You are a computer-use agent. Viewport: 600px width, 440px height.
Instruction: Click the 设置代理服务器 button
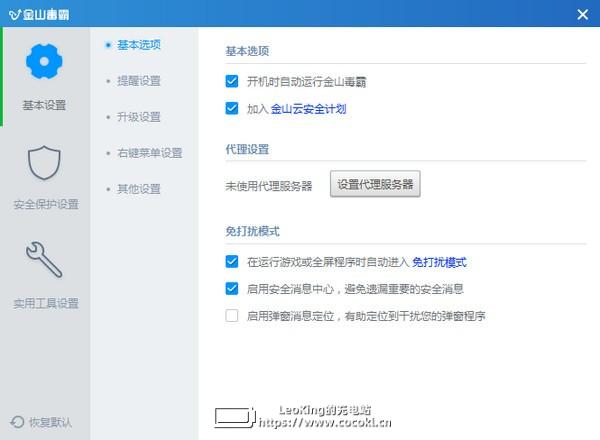point(375,184)
